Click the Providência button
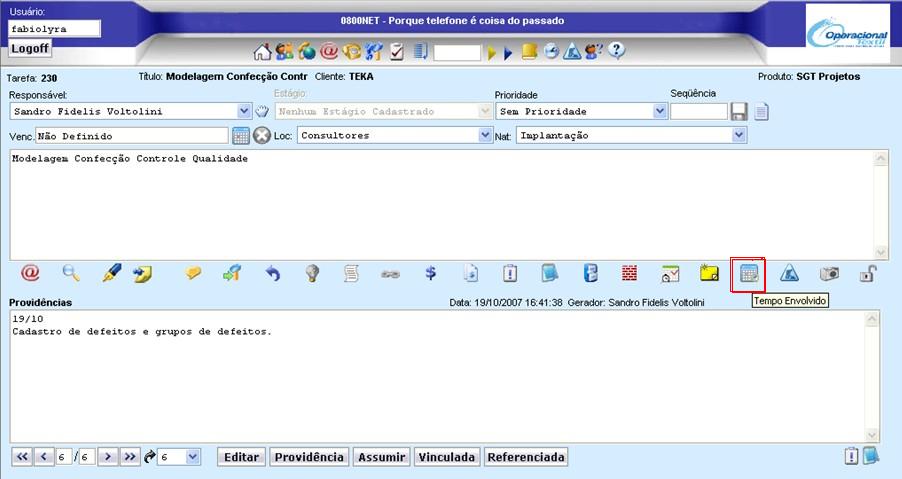 (x=309, y=457)
